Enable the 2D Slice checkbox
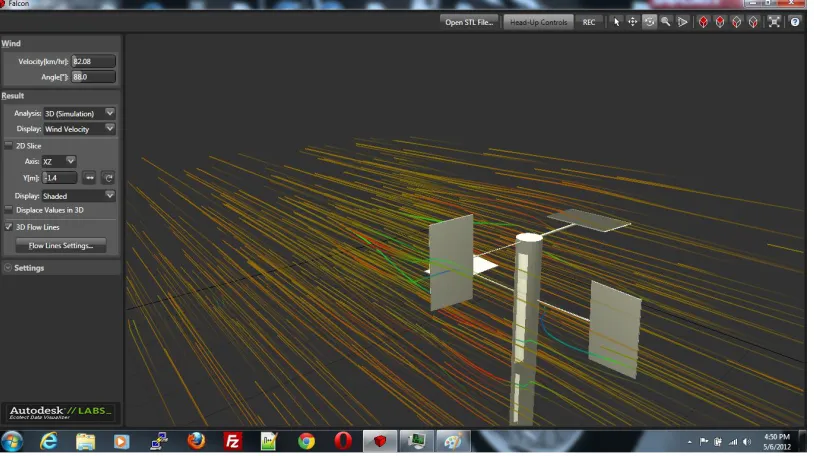This screenshot has width=814, height=456. [9, 147]
